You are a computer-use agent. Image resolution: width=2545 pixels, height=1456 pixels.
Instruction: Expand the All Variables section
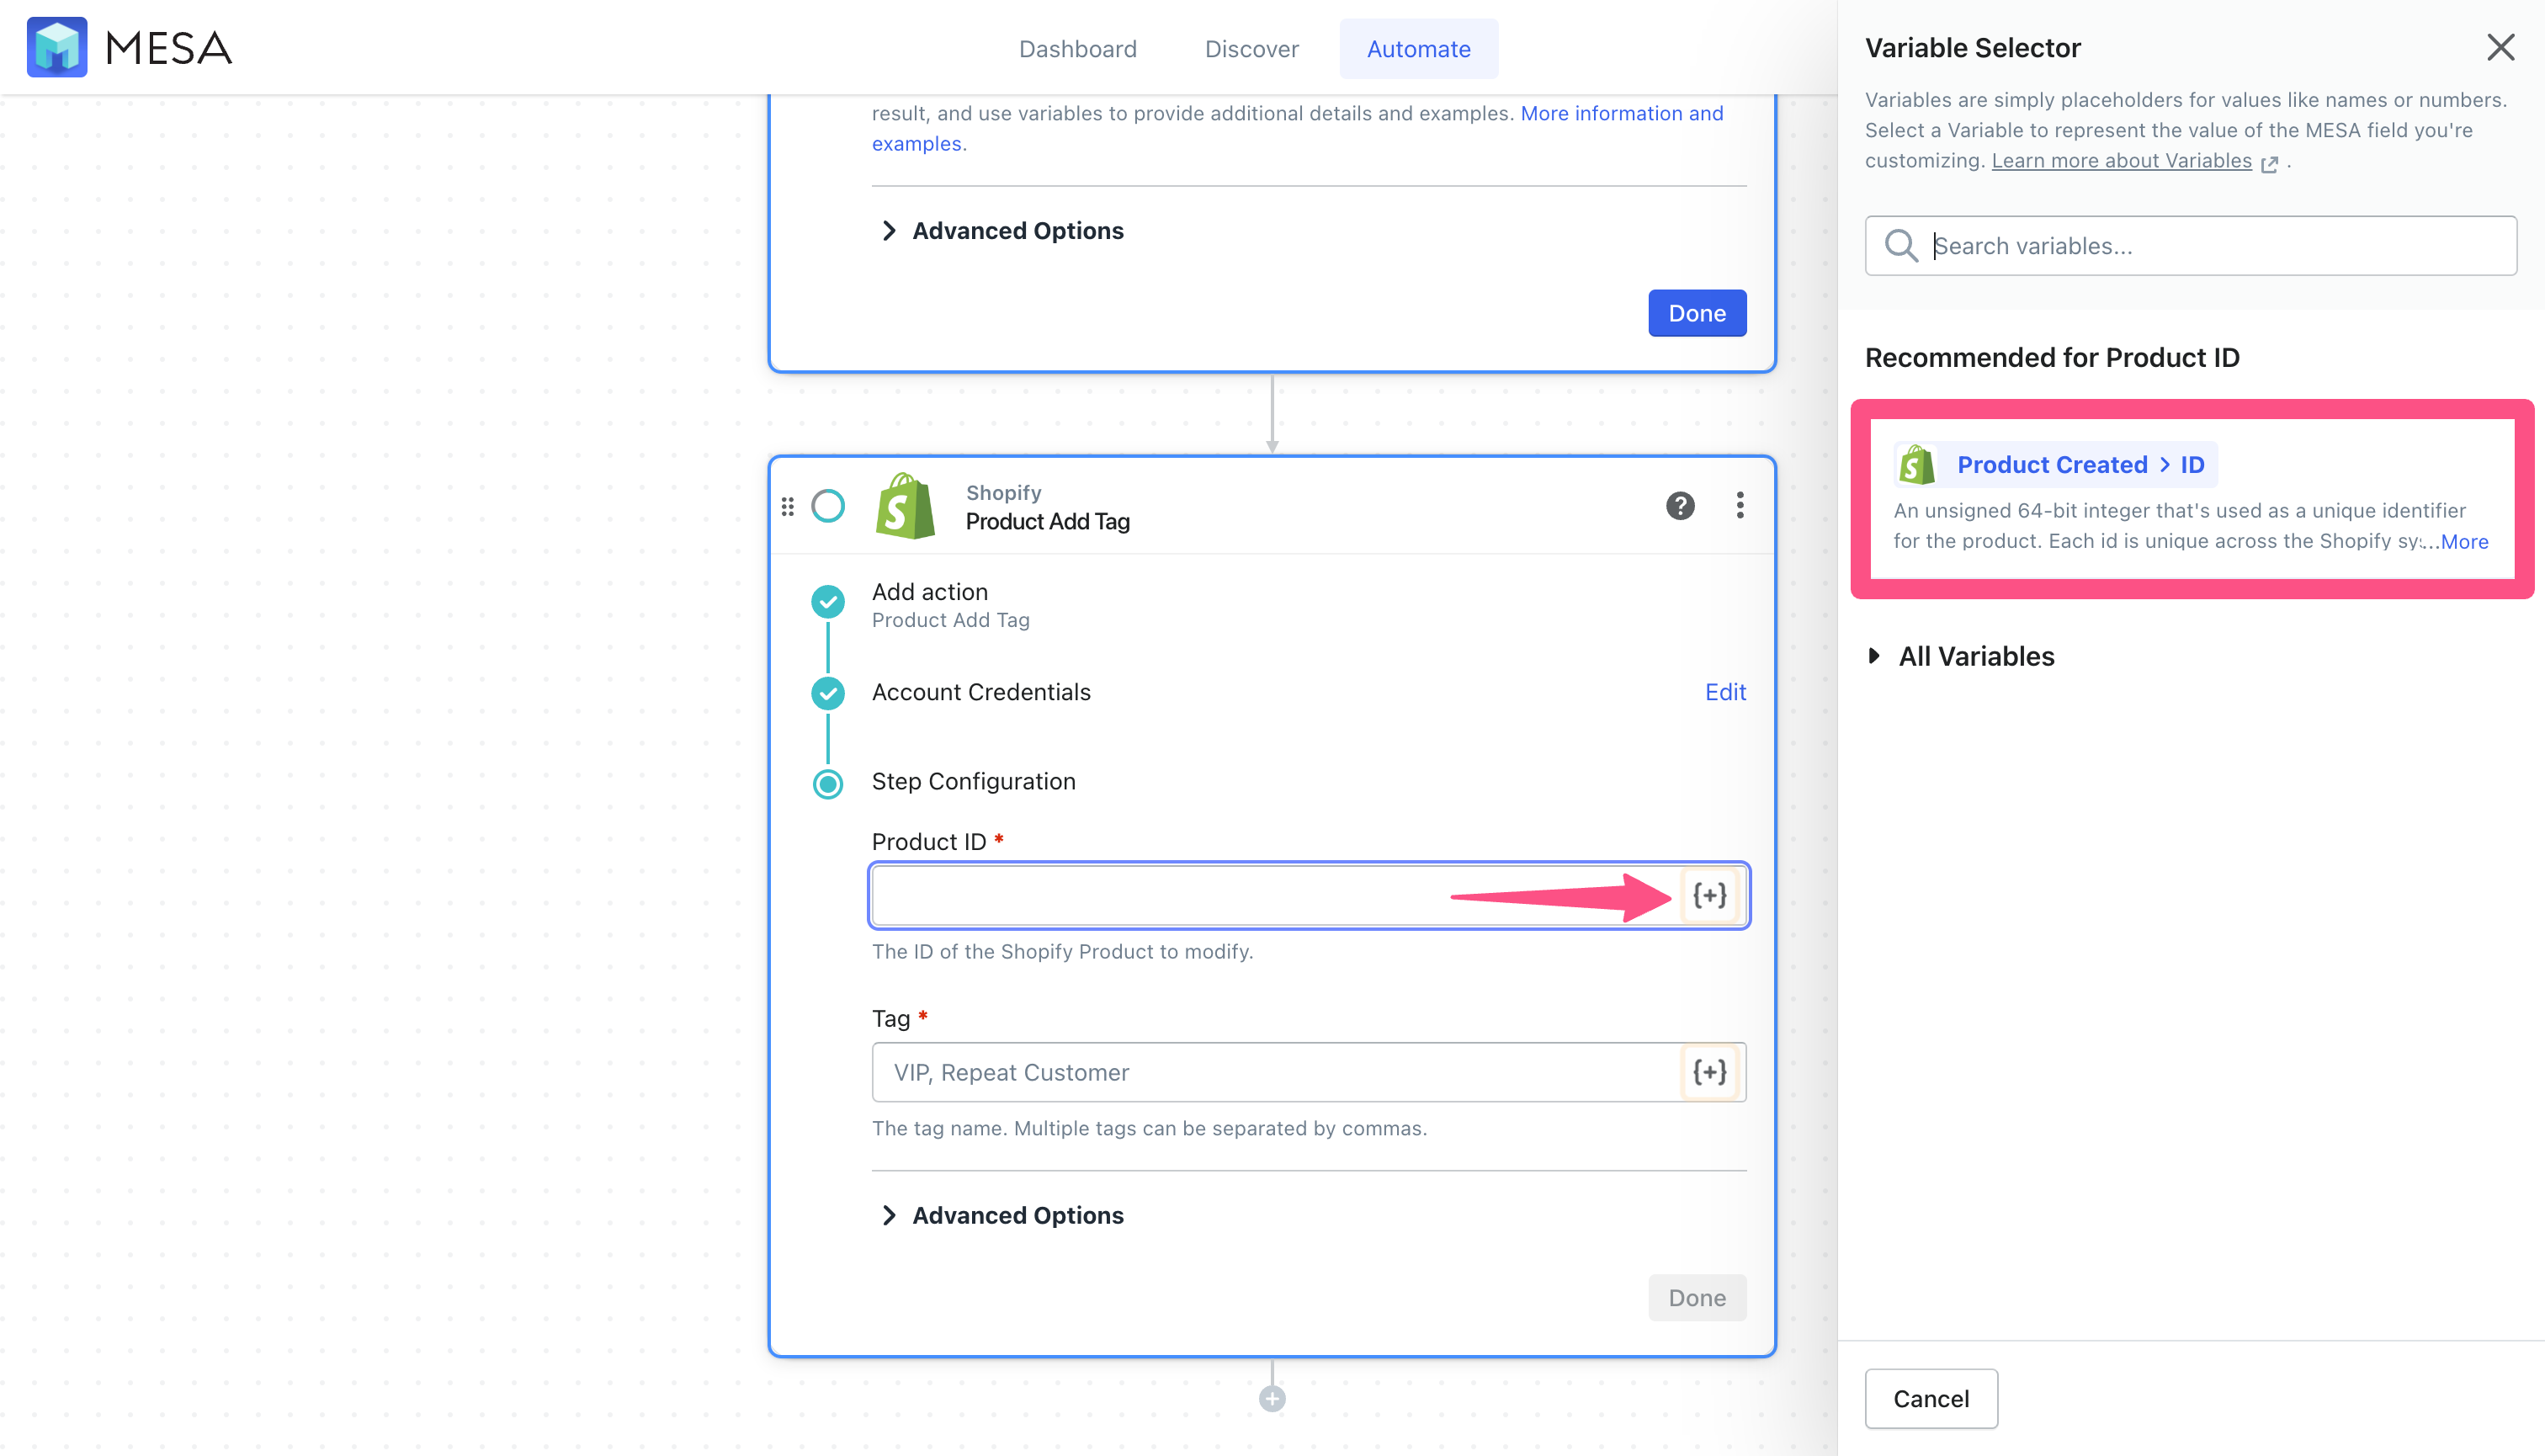coord(1961,657)
